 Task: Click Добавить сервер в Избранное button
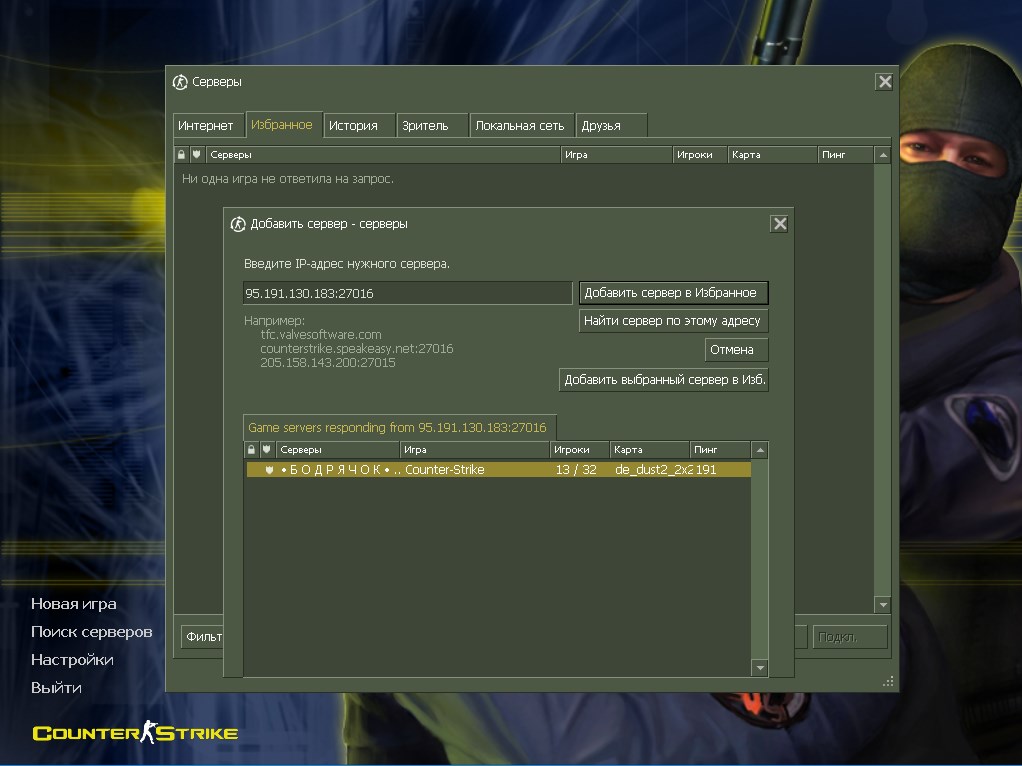tap(673, 293)
